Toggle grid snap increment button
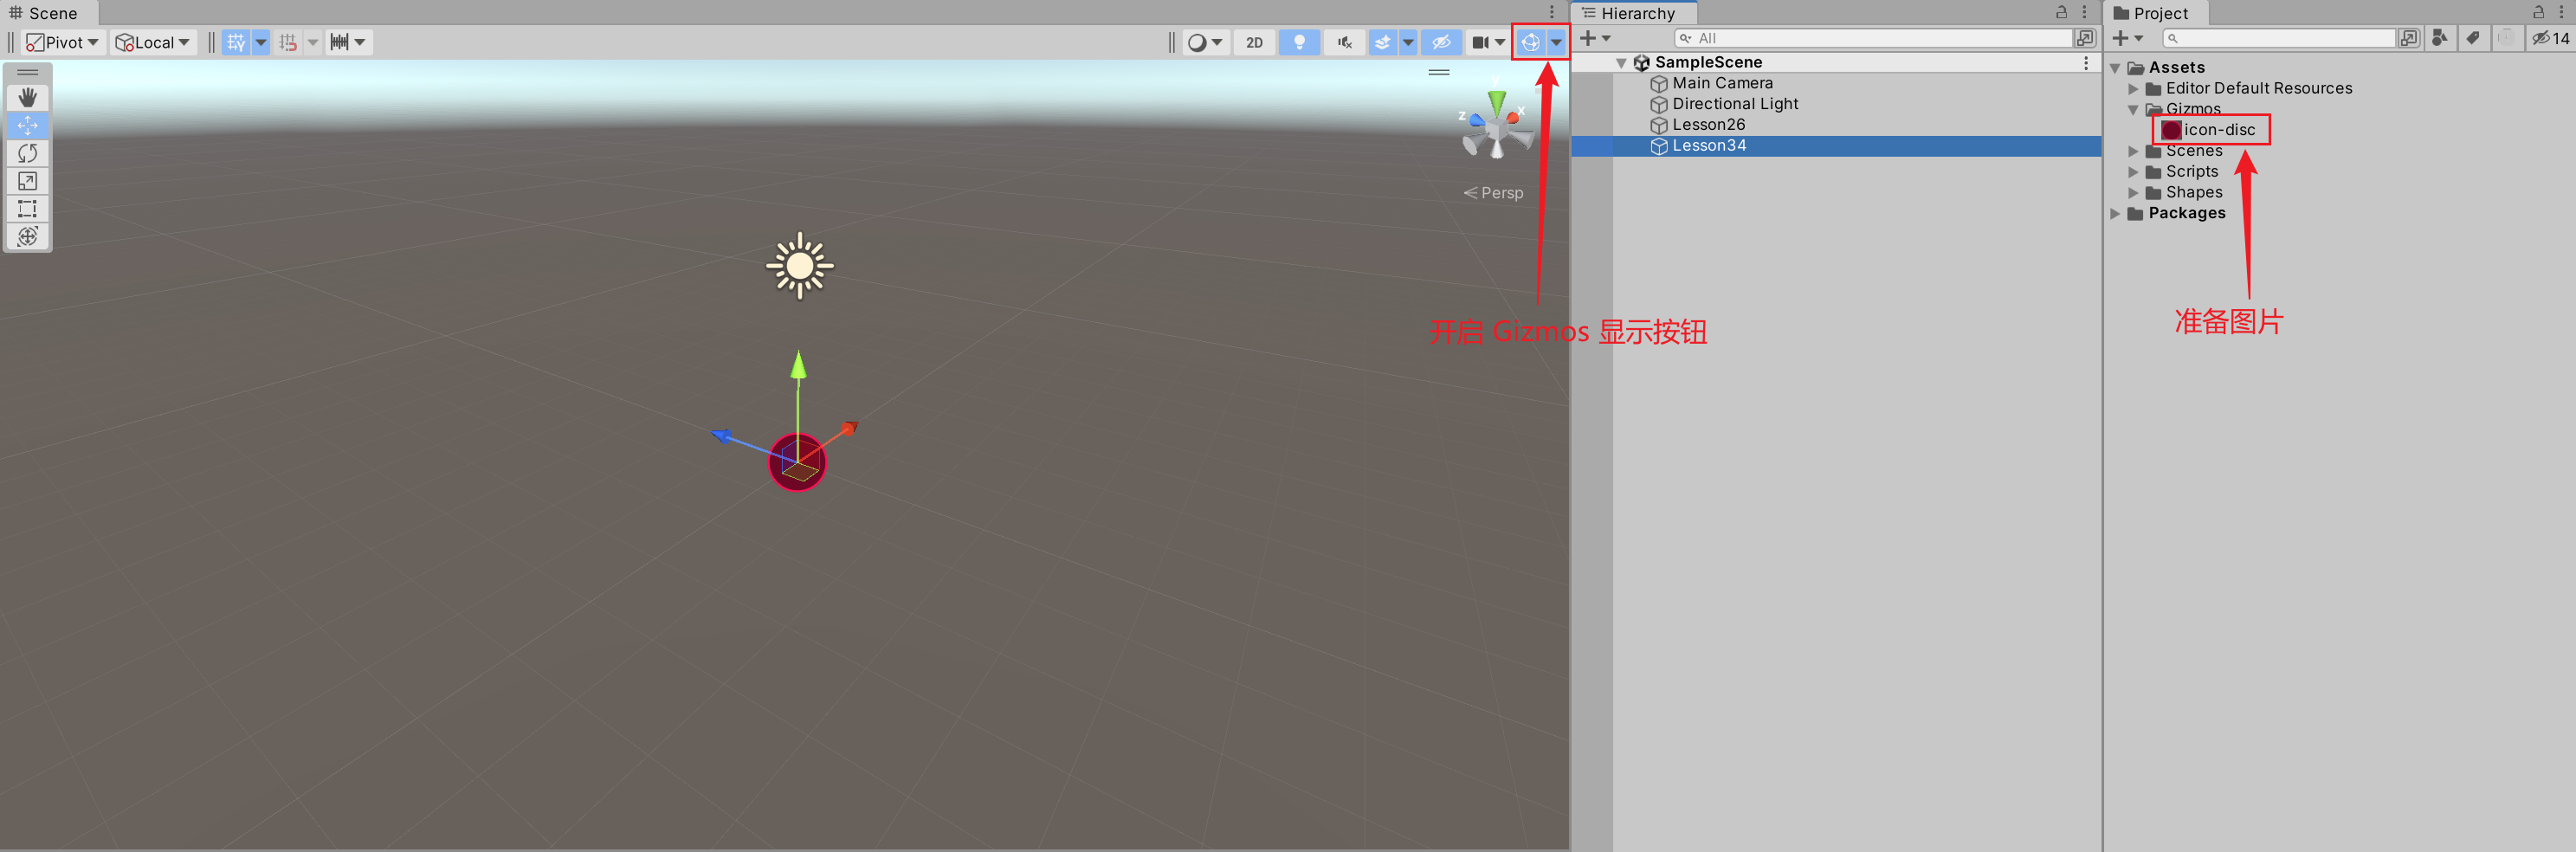Image resolution: width=2576 pixels, height=852 pixels. pyautogui.click(x=288, y=42)
